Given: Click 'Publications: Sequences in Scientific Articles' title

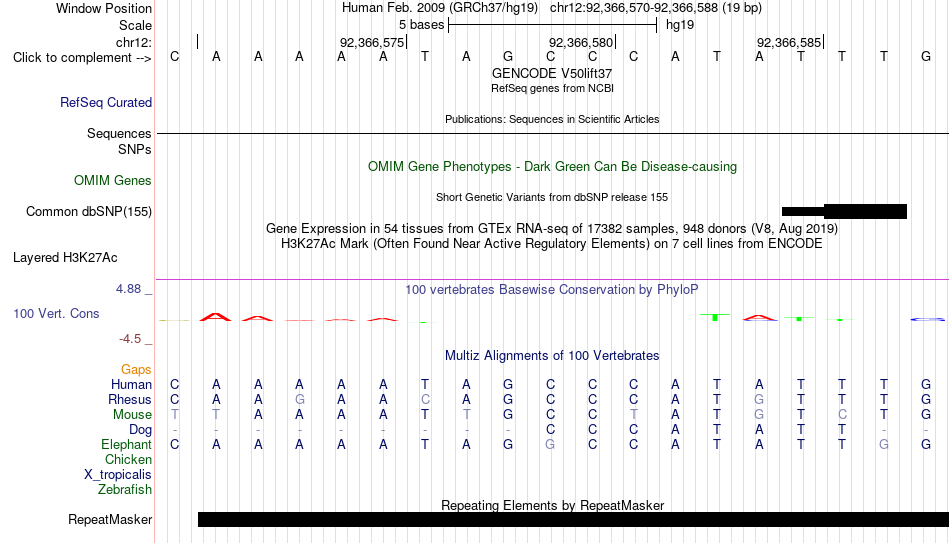Looking at the screenshot, I should [x=552, y=119].
